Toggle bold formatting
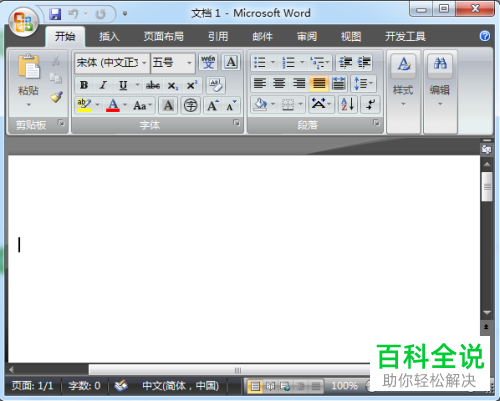The width and height of the screenshot is (500, 401). [x=84, y=85]
